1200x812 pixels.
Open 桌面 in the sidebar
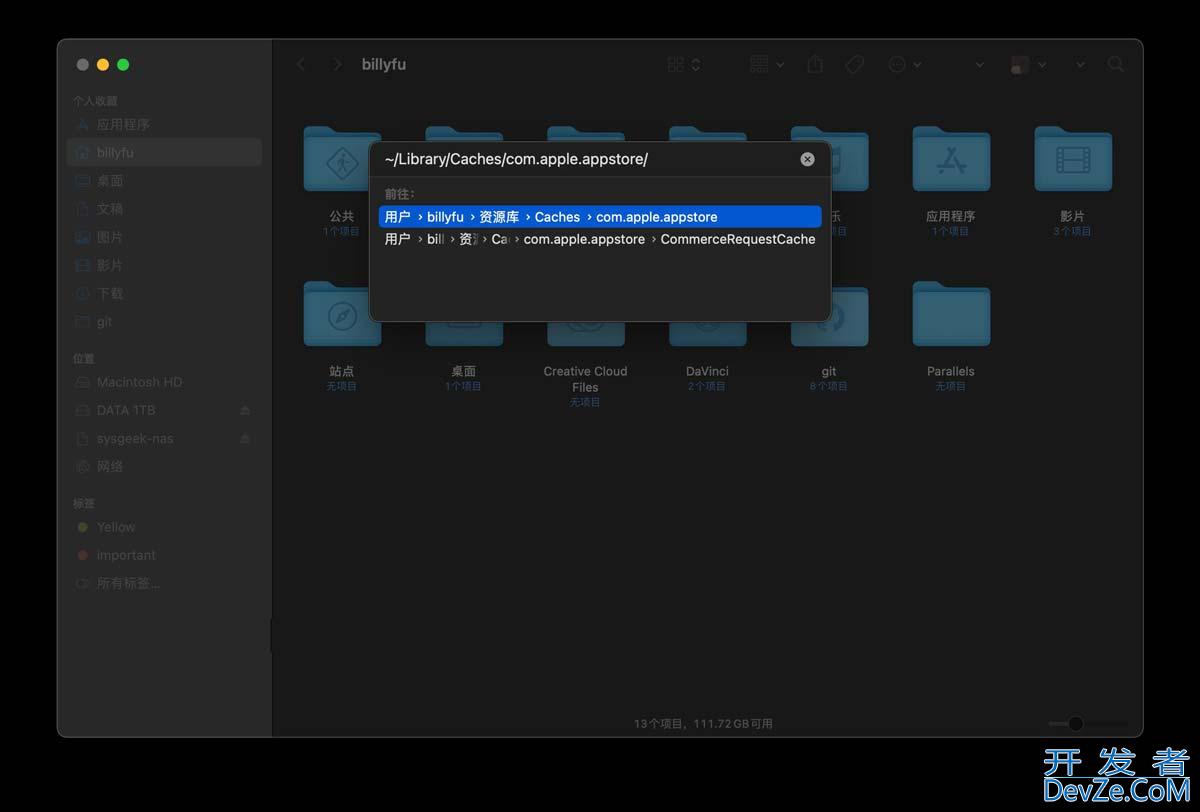[x=164, y=181]
